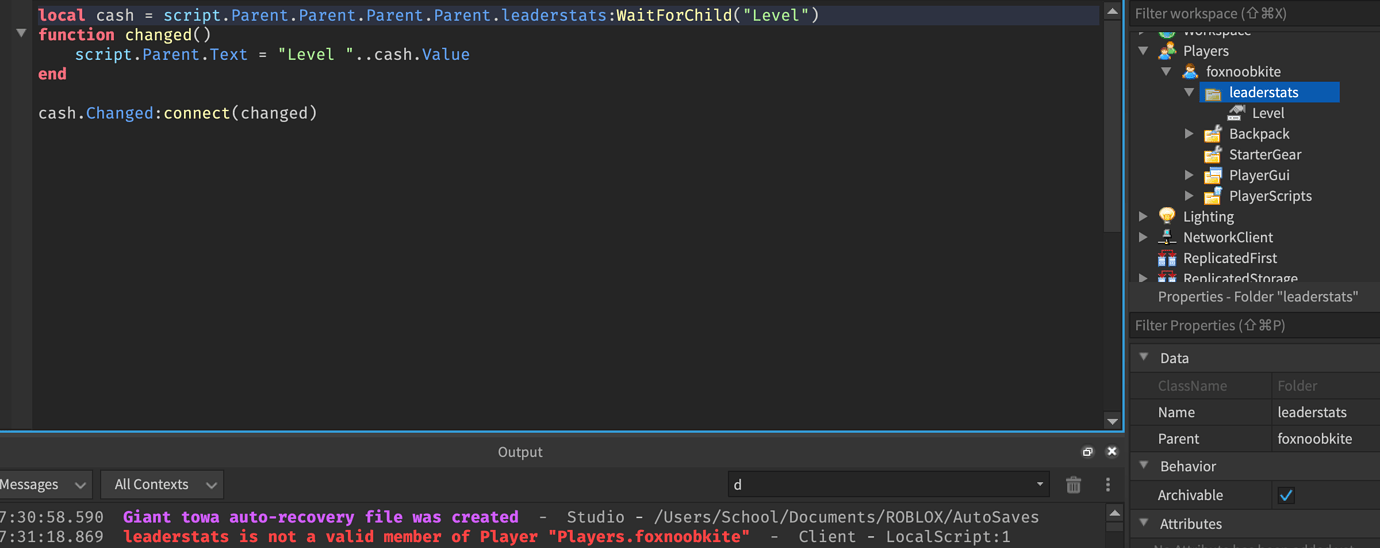Collapse the Players tree node
Screen dimensions: 1380x548
tap(1144, 51)
